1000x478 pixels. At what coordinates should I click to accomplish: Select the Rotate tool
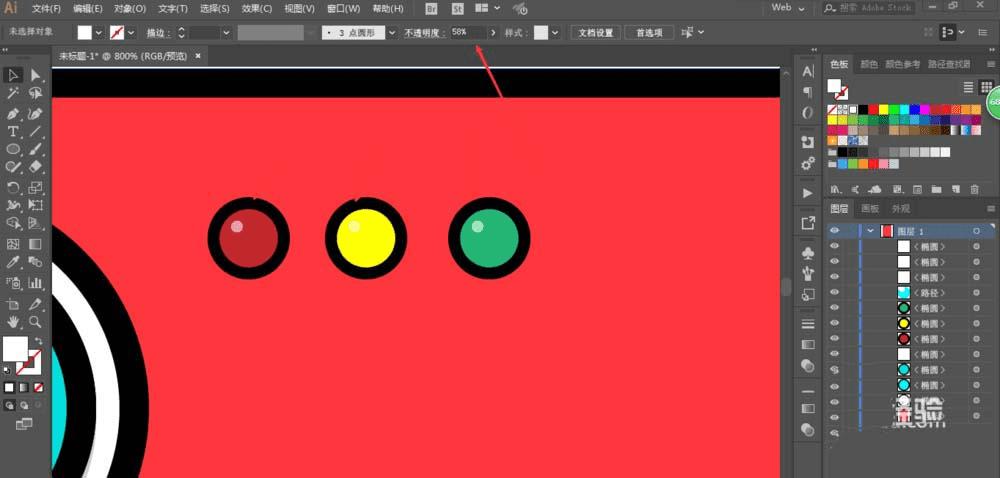click(x=13, y=187)
